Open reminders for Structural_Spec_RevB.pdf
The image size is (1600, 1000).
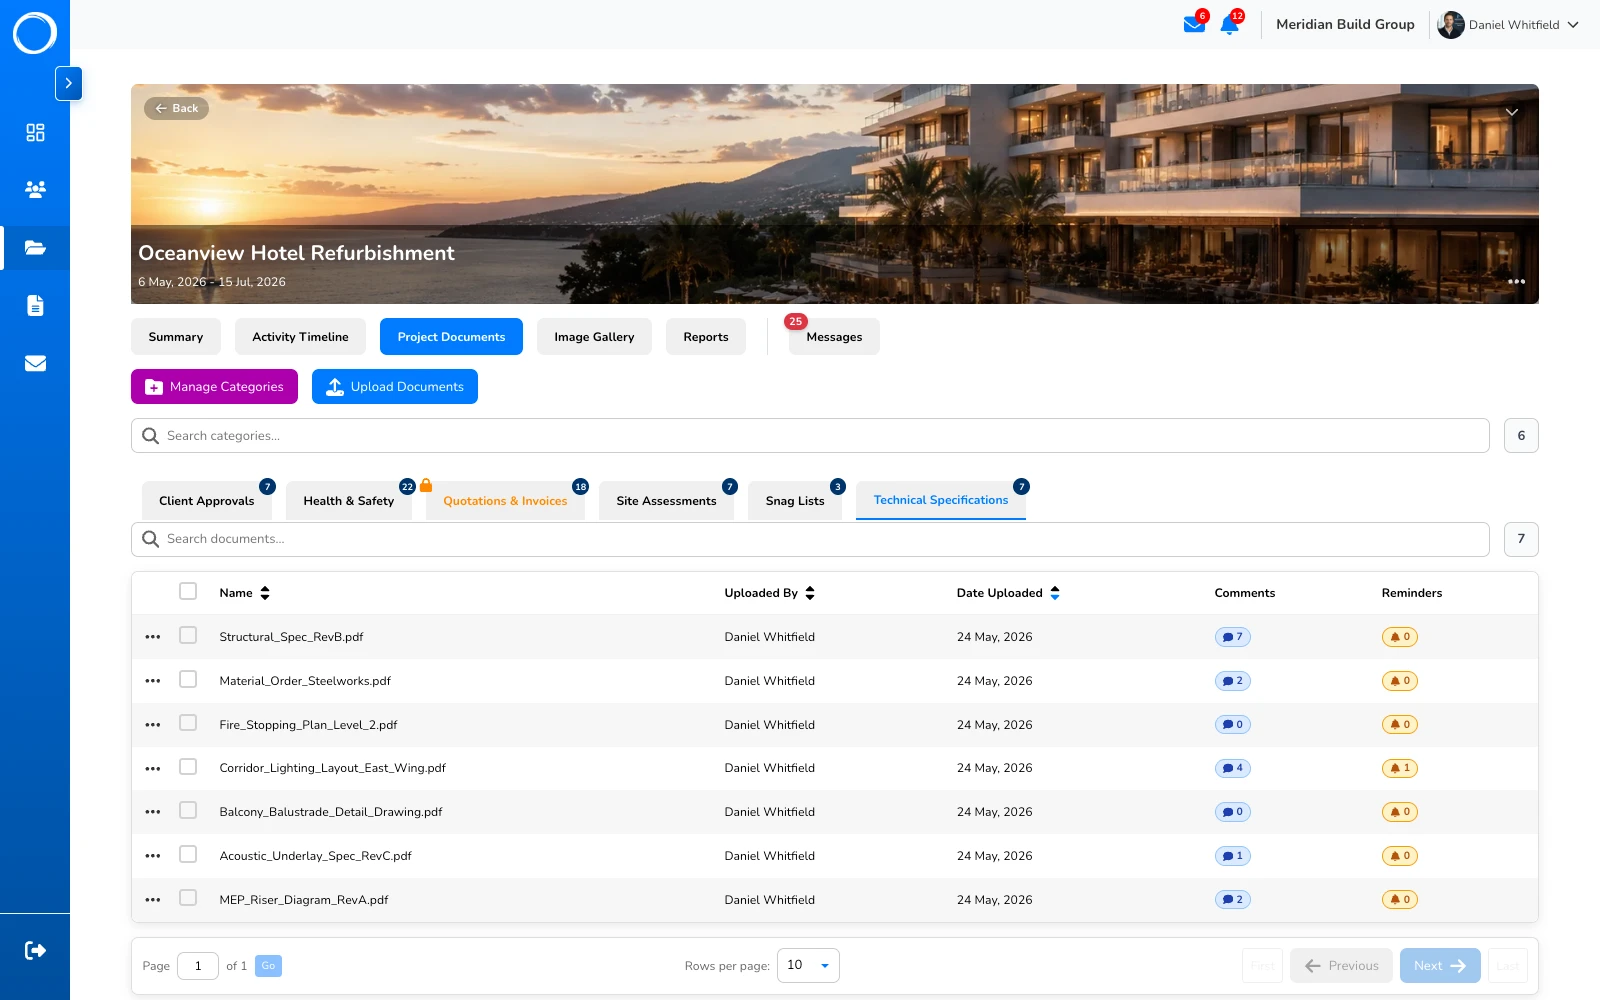(x=1400, y=637)
